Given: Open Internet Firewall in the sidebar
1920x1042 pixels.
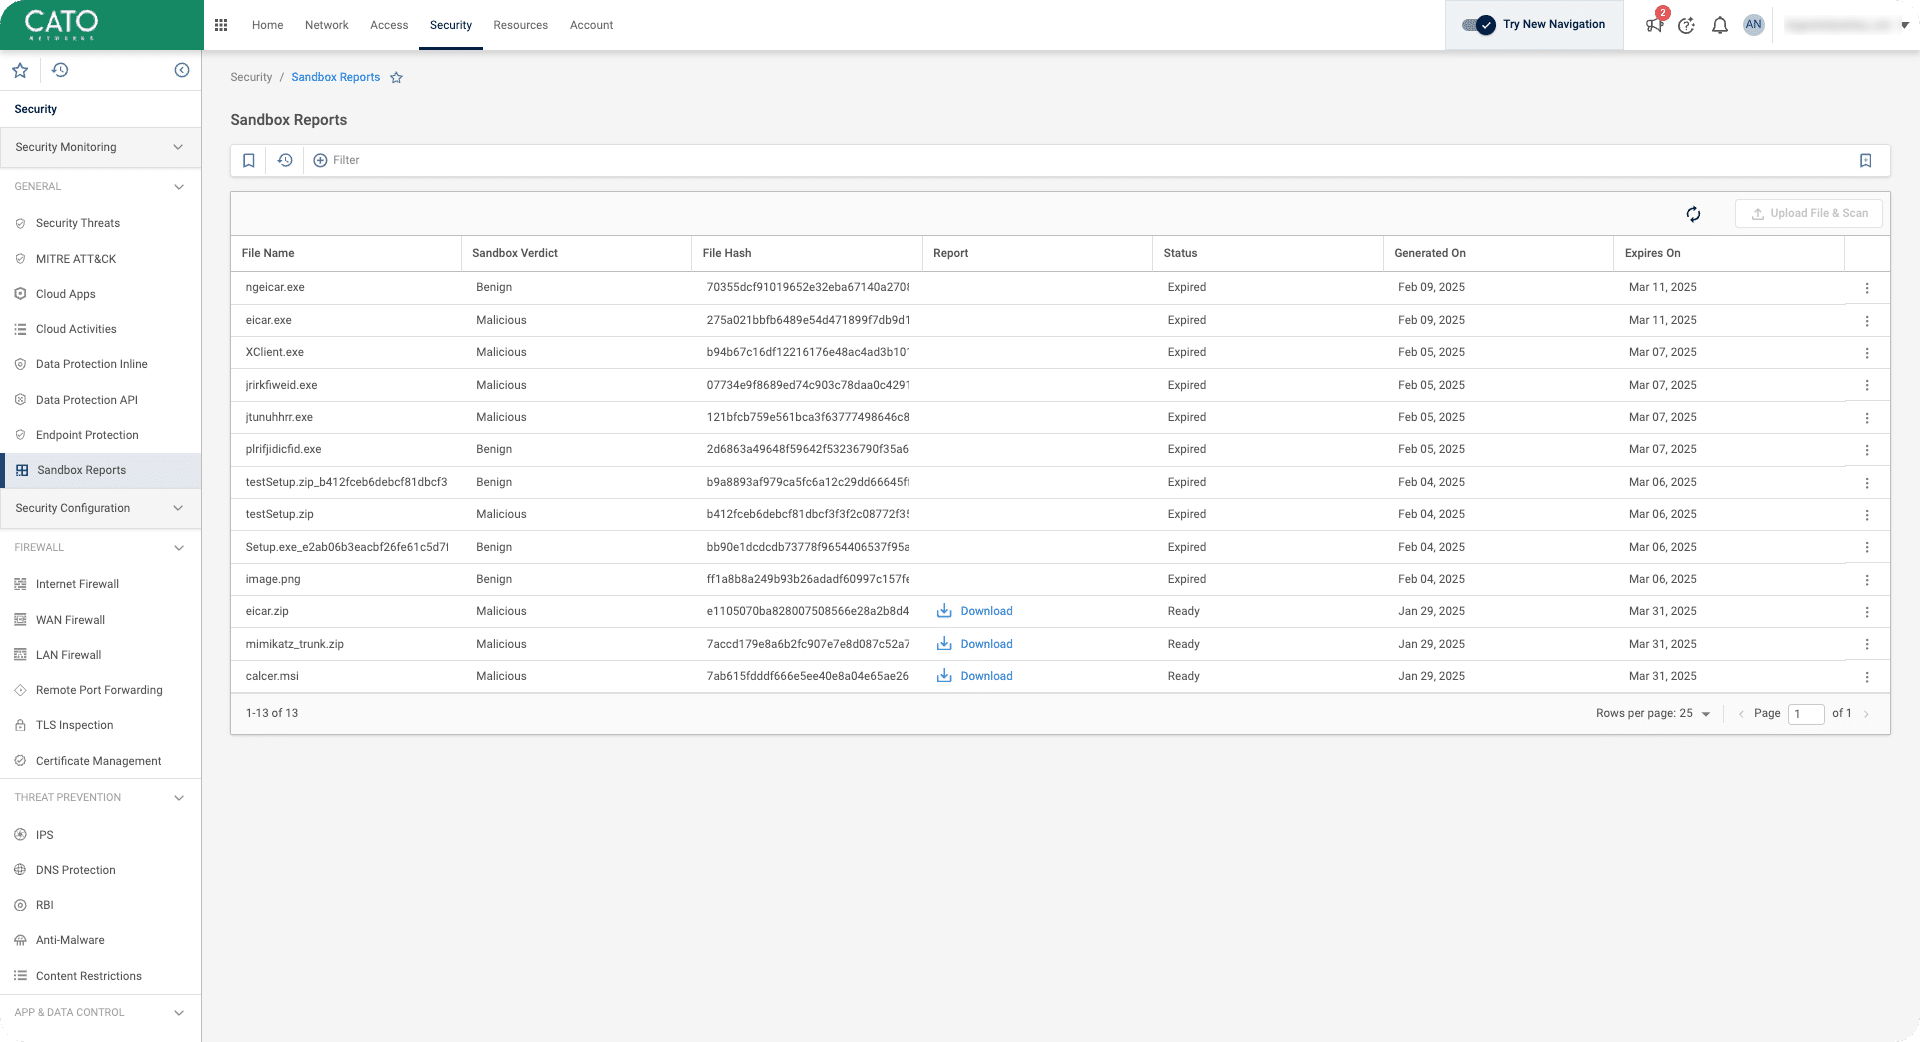Looking at the screenshot, I should [77, 584].
